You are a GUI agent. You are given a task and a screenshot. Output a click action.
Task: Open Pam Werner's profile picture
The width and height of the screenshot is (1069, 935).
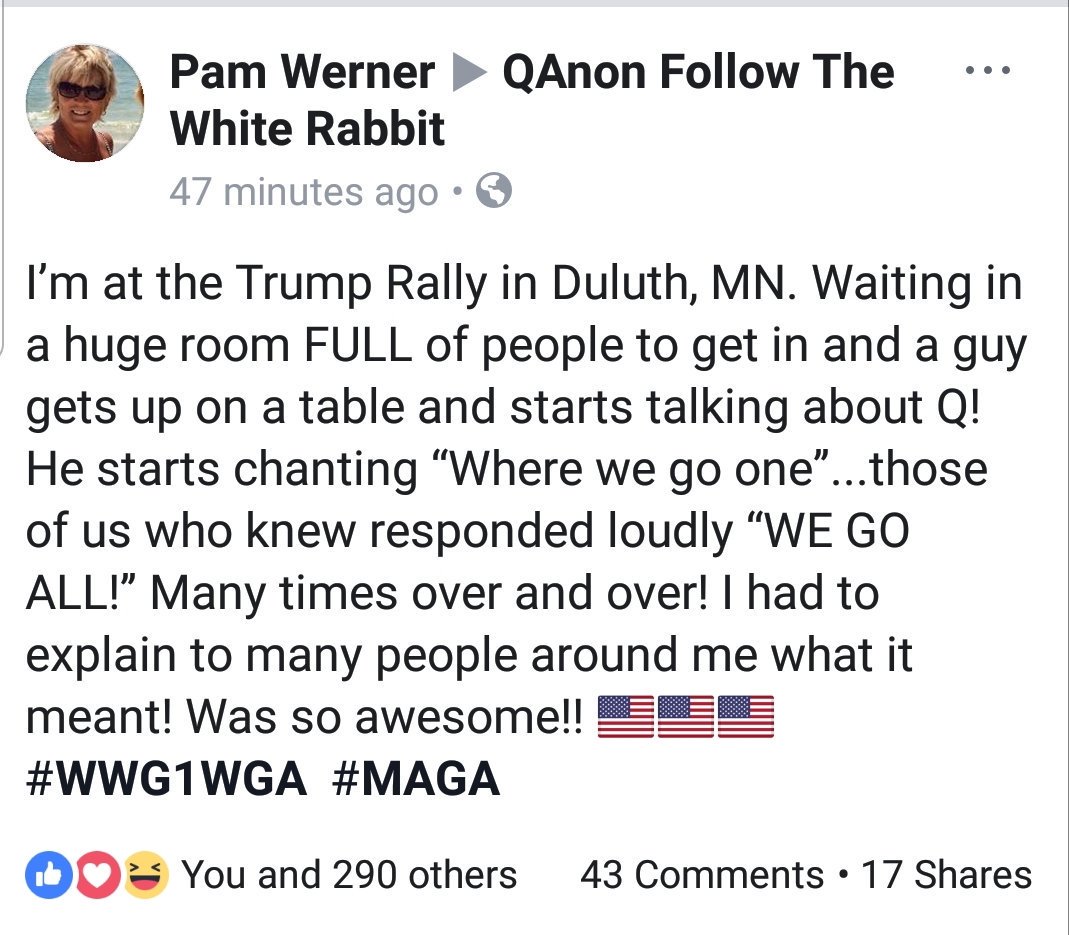(85, 103)
